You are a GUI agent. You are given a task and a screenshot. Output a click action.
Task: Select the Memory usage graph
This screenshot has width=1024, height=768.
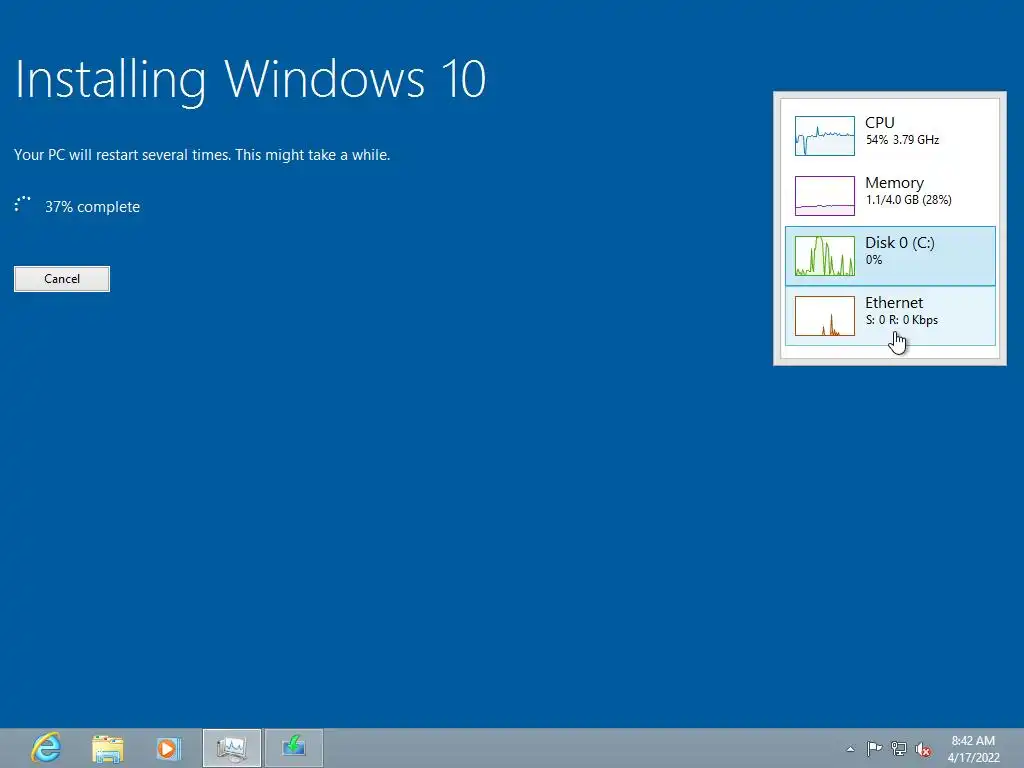pyautogui.click(x=825, y=196)
